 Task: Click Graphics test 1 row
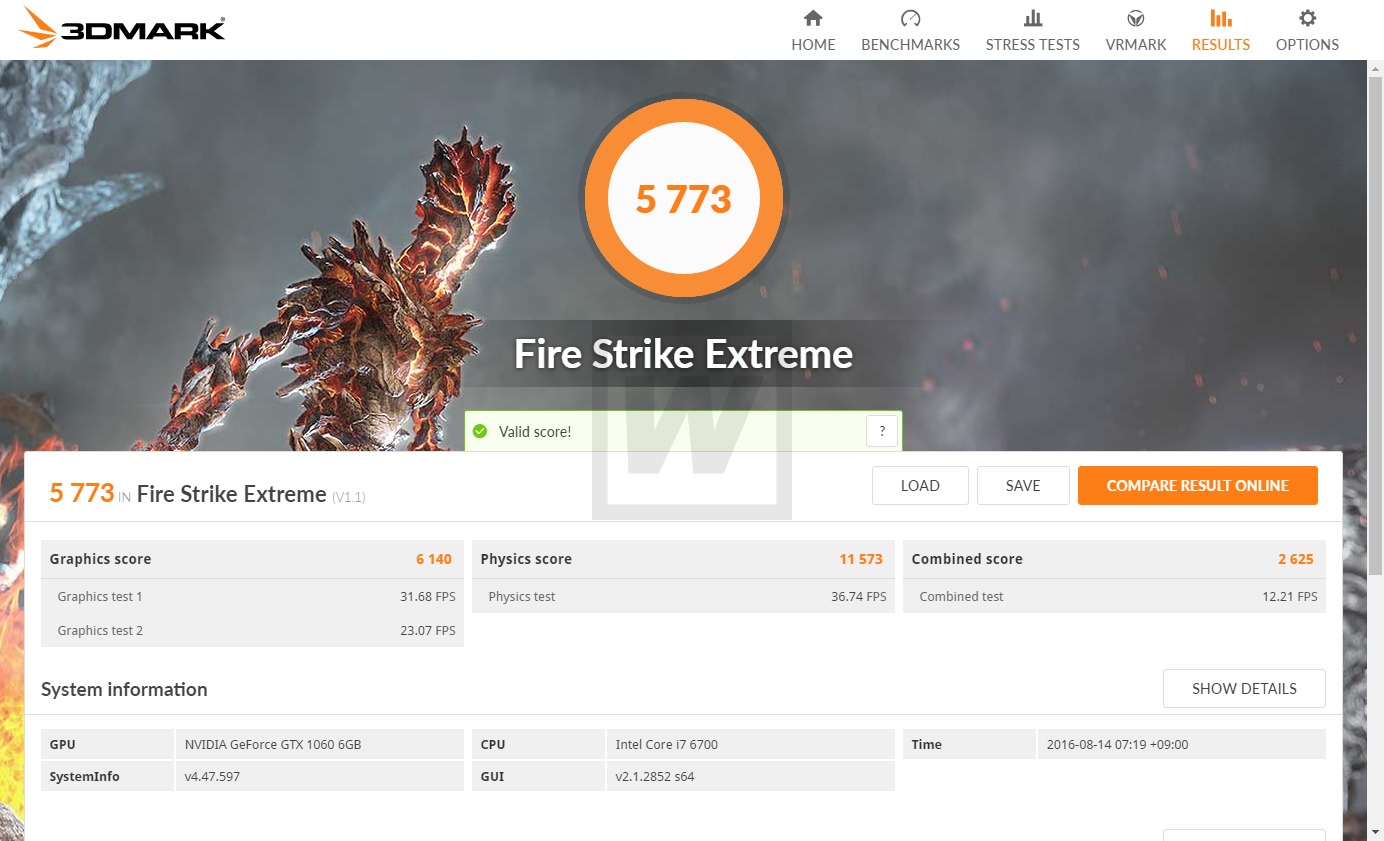[252, 596]
